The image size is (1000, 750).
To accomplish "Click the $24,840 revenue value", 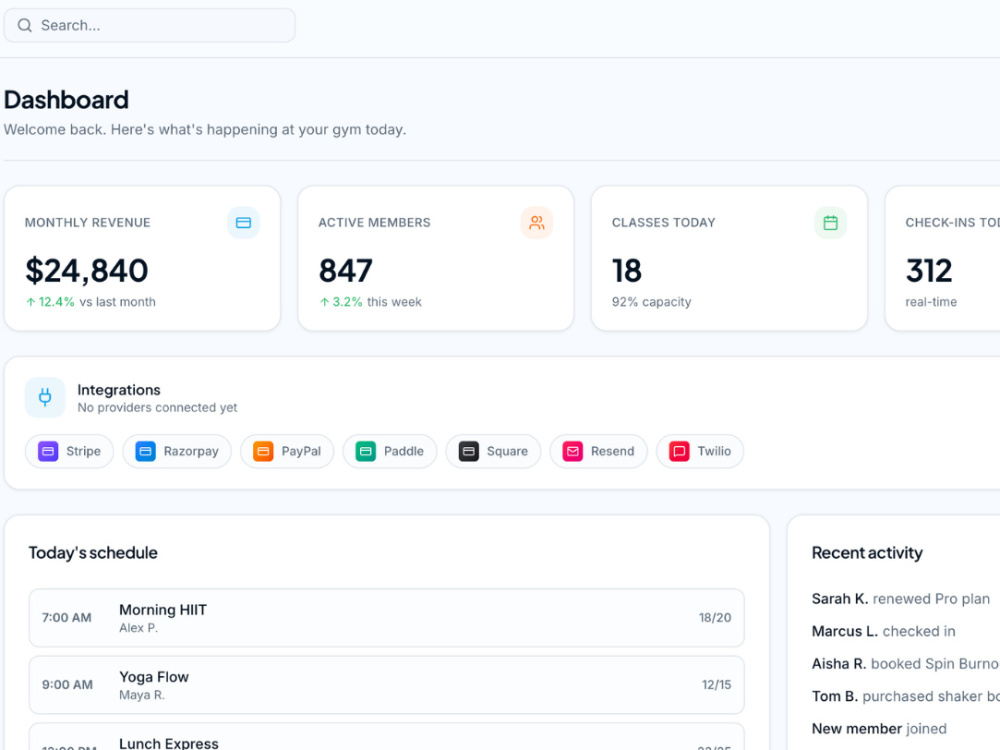I will (x=87, y=270).
